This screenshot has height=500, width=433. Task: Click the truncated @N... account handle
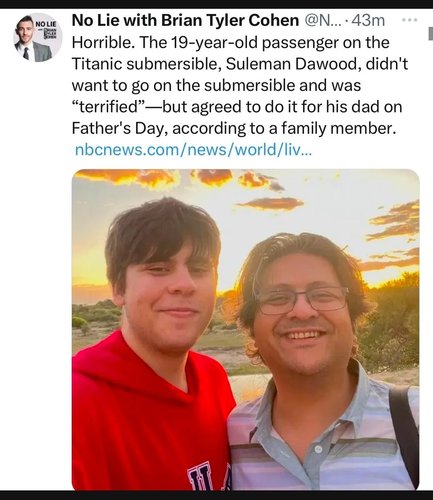tap(323, 21)
